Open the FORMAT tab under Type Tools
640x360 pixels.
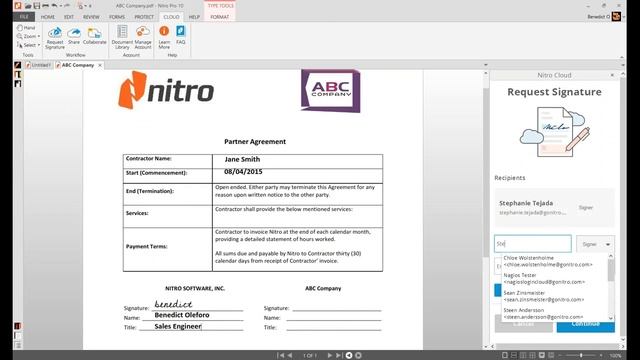[x=220, y=17]
